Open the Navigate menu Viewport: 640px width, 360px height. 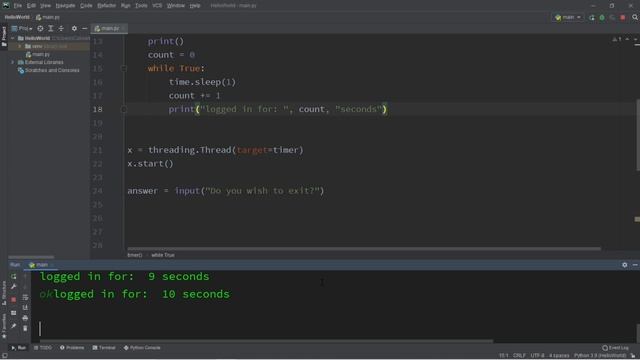point(65,6)
